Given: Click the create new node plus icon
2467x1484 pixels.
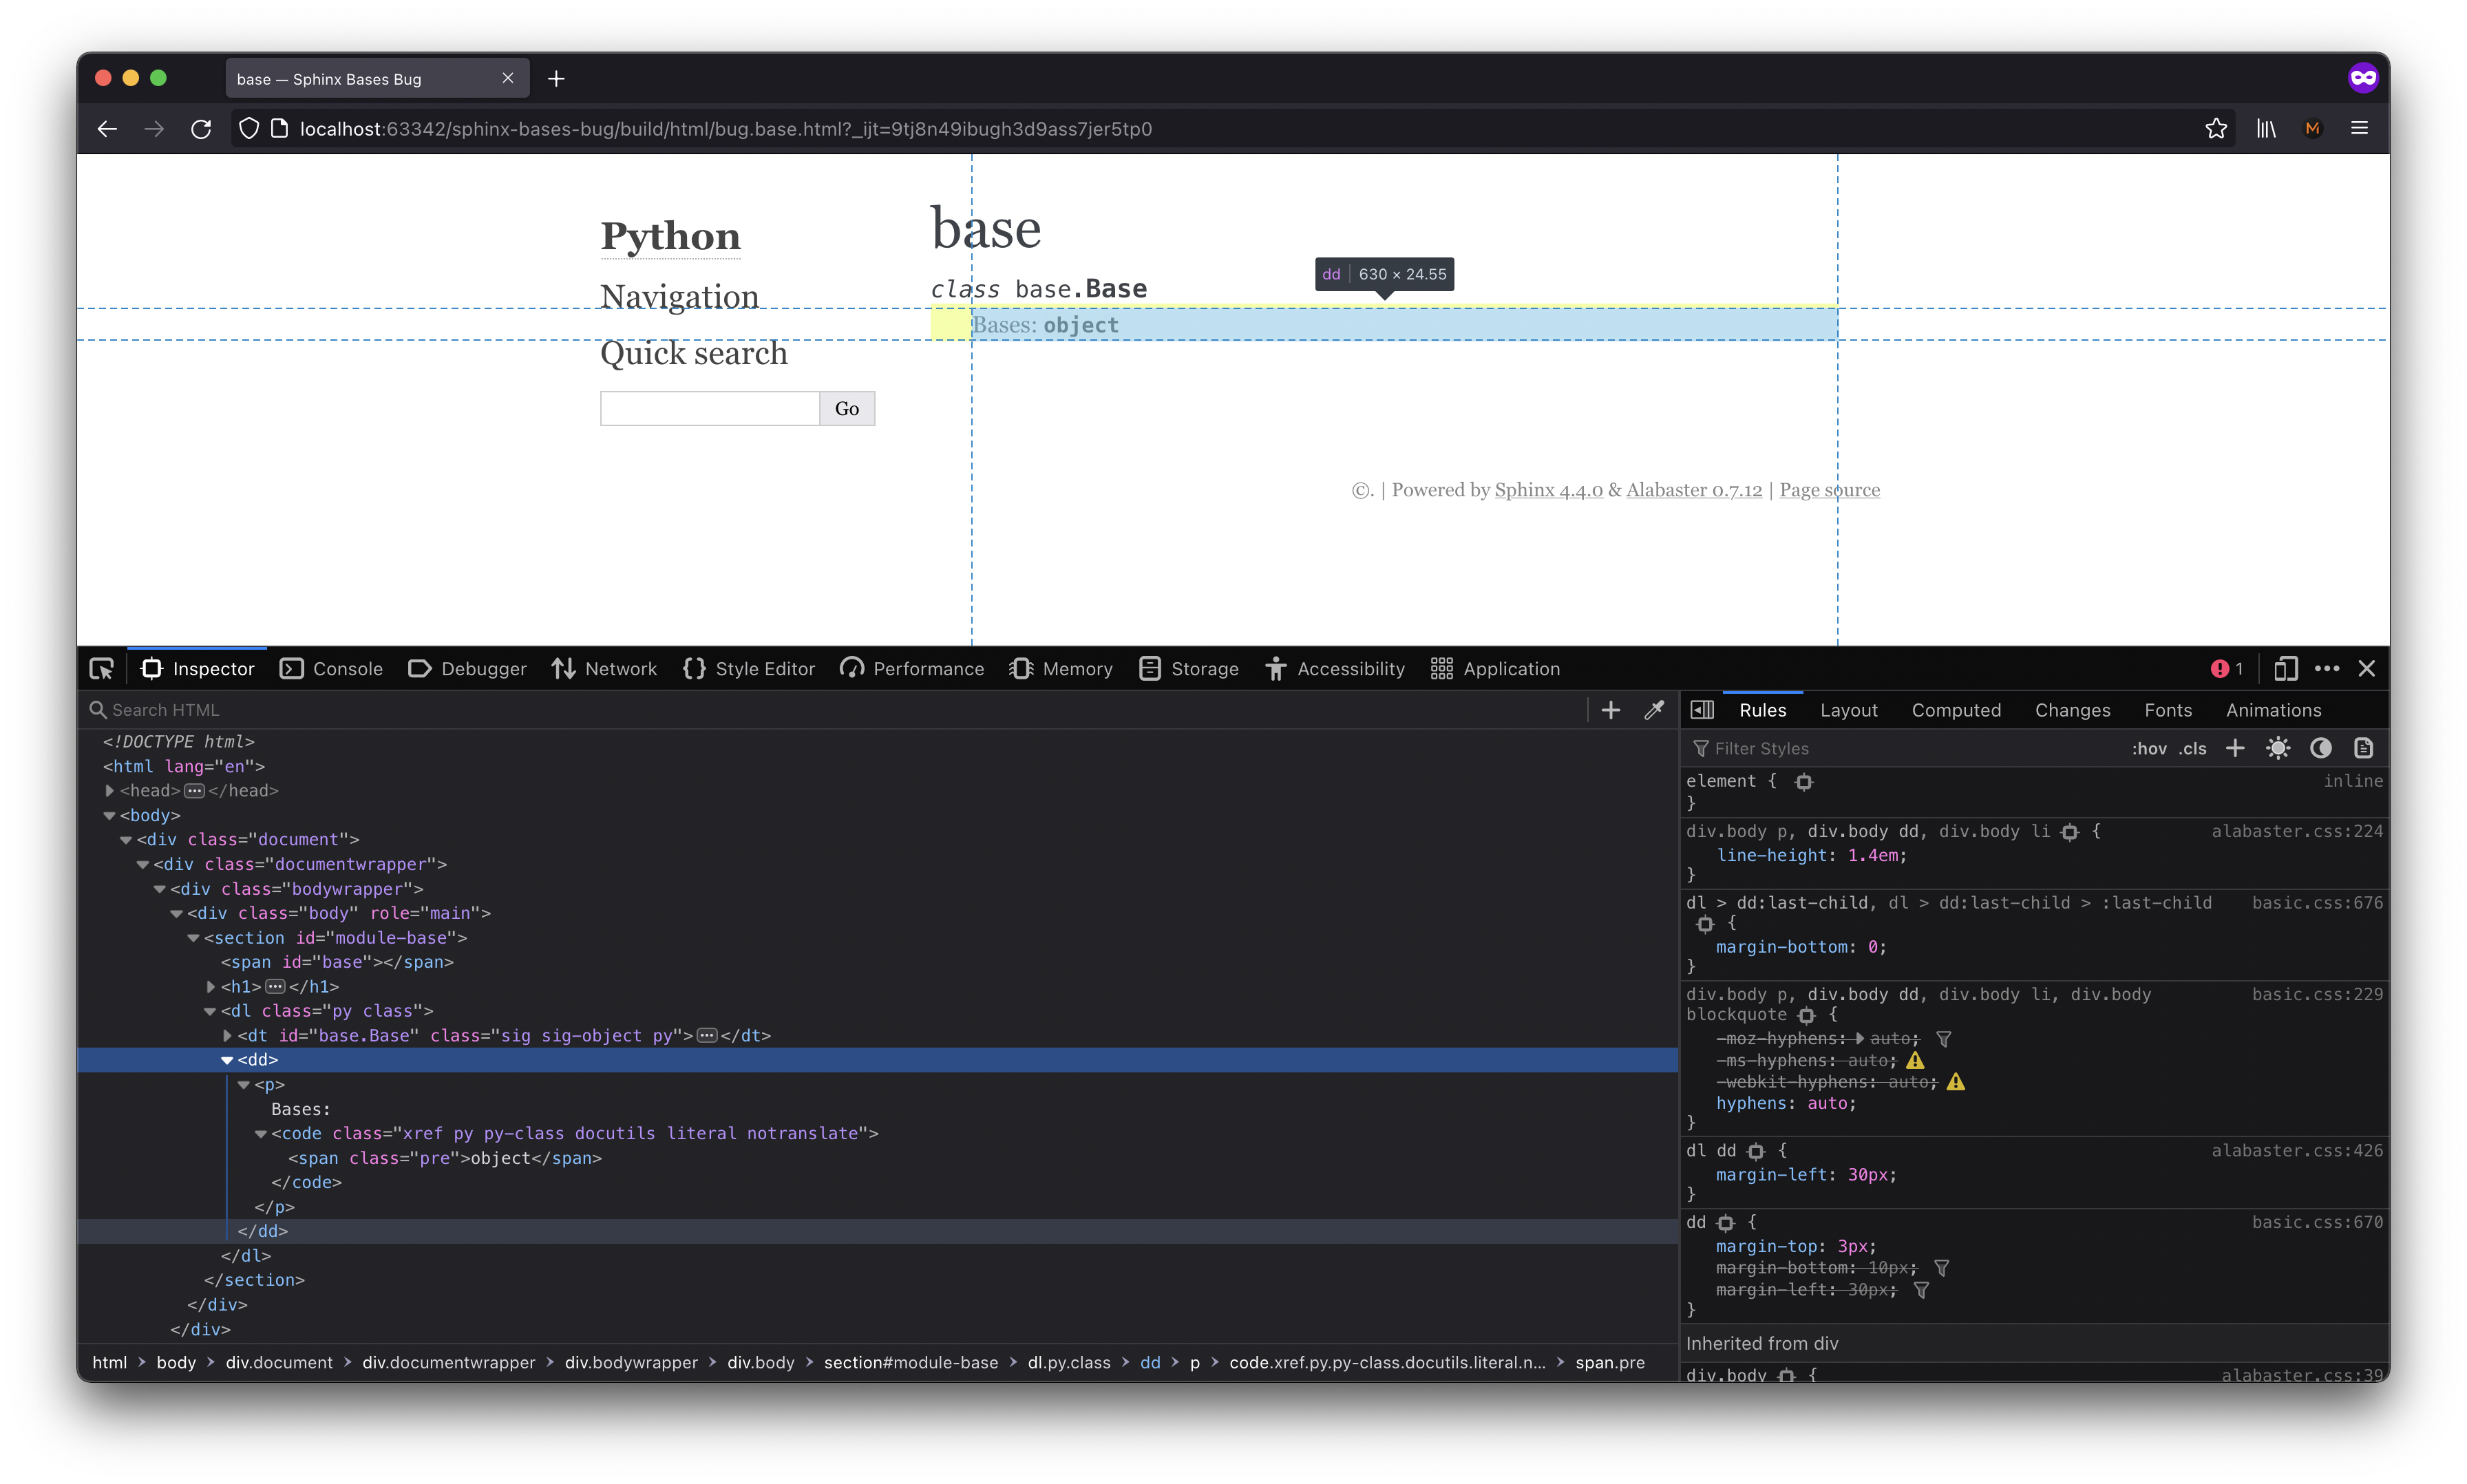Looking at the screenshot, I should [x=1610, y=710].
